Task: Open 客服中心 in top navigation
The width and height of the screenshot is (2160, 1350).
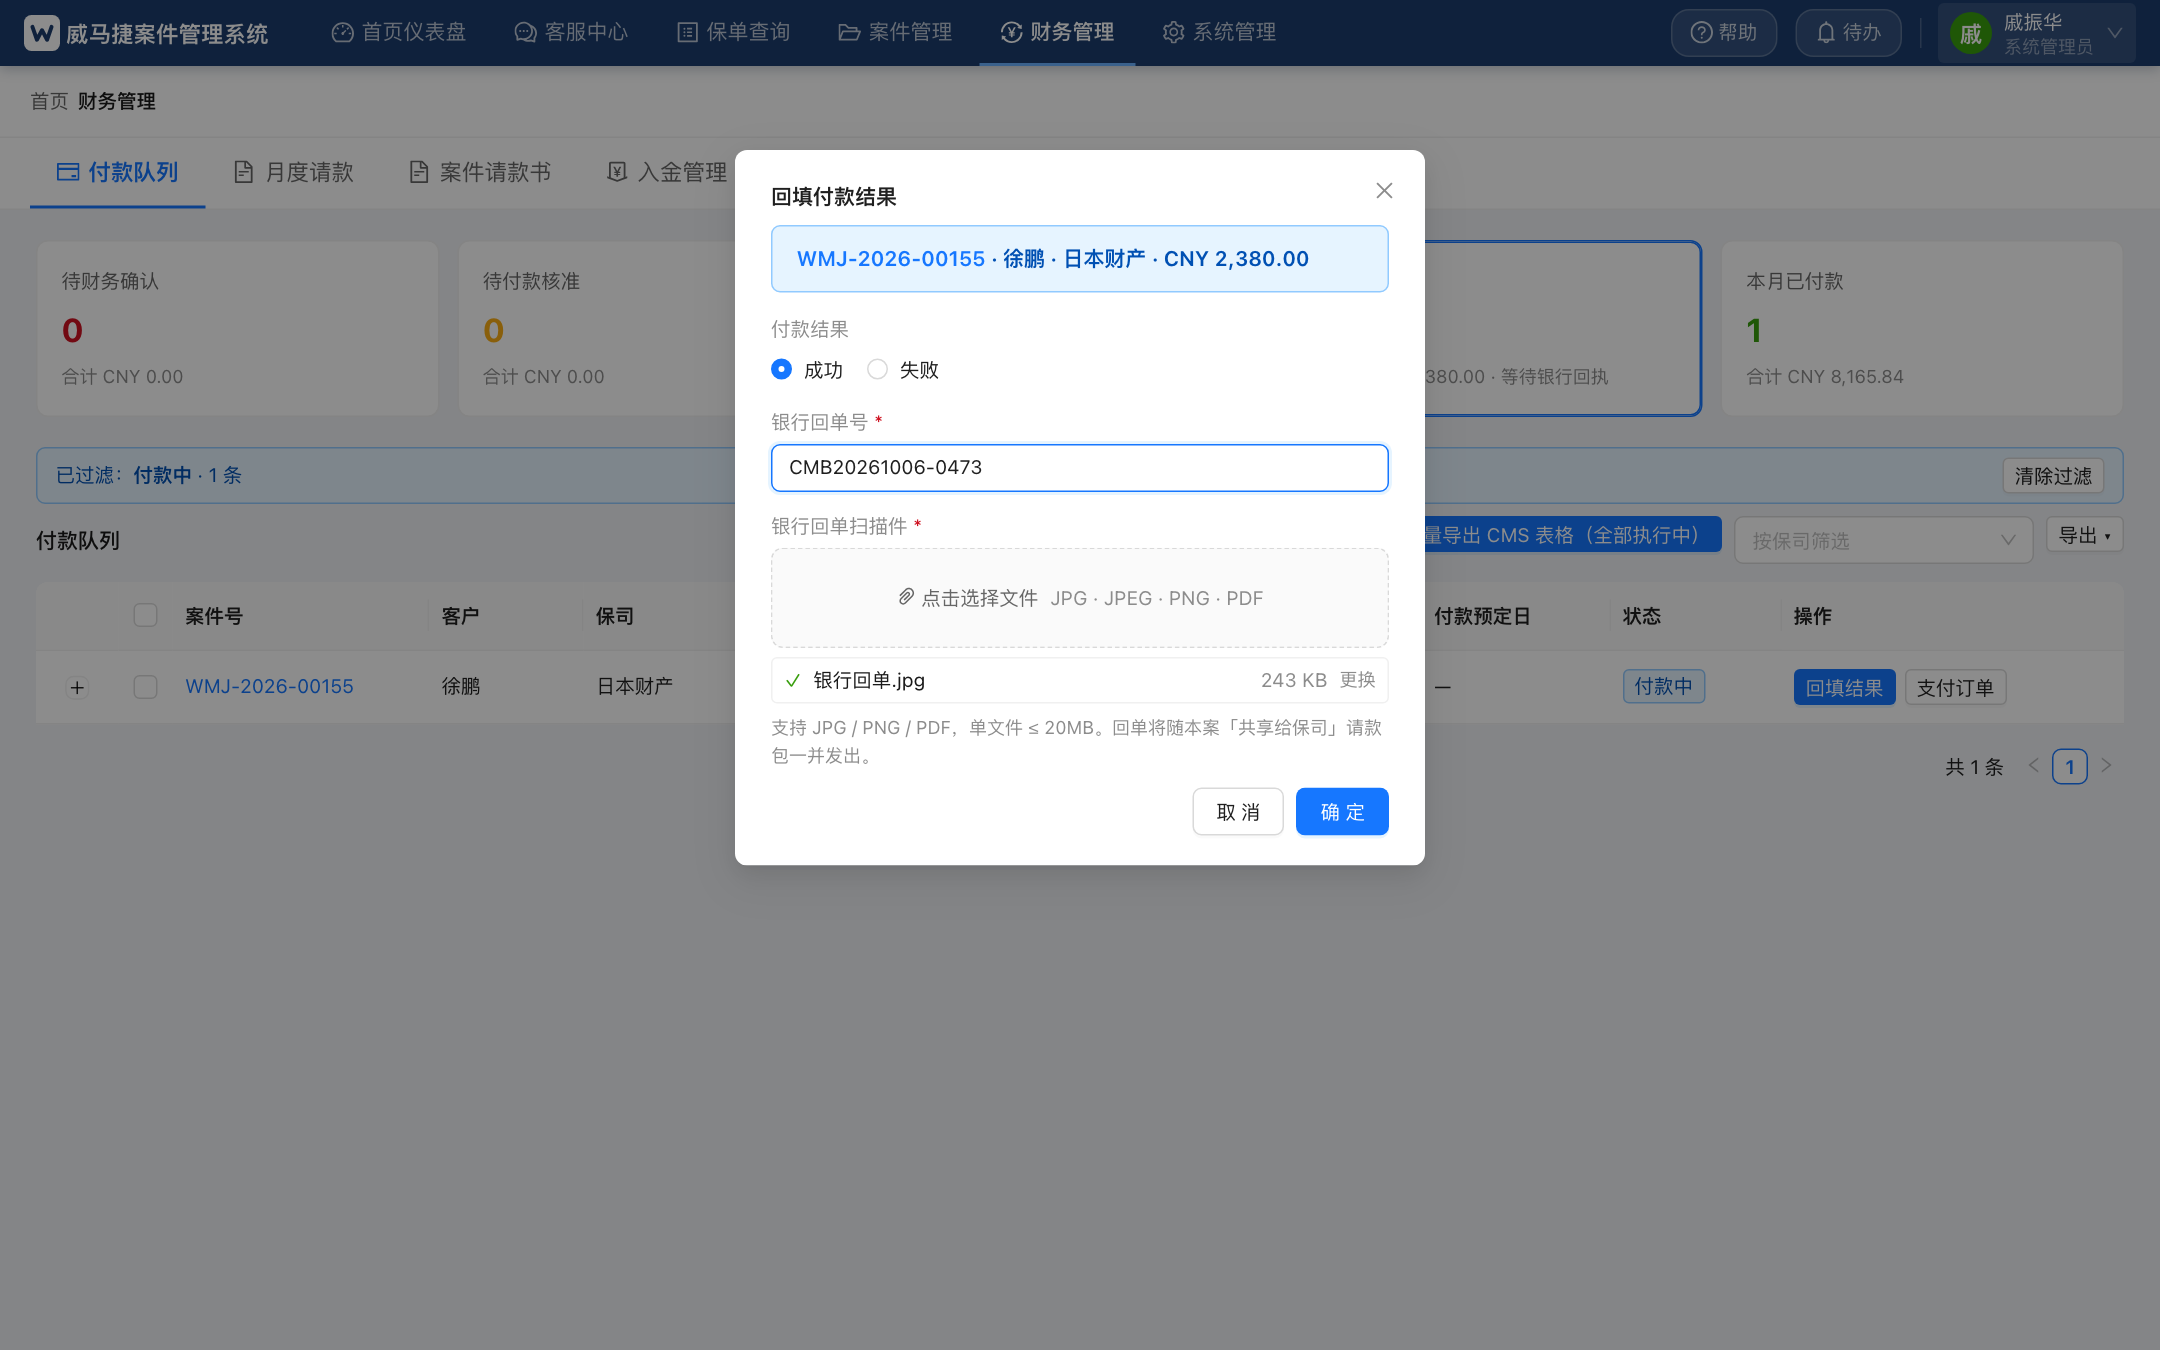Action: (x=571, y=32)
